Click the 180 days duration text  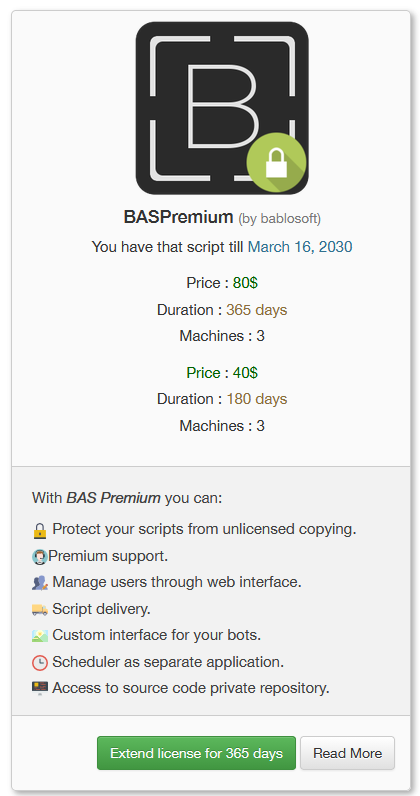point(256,399)
